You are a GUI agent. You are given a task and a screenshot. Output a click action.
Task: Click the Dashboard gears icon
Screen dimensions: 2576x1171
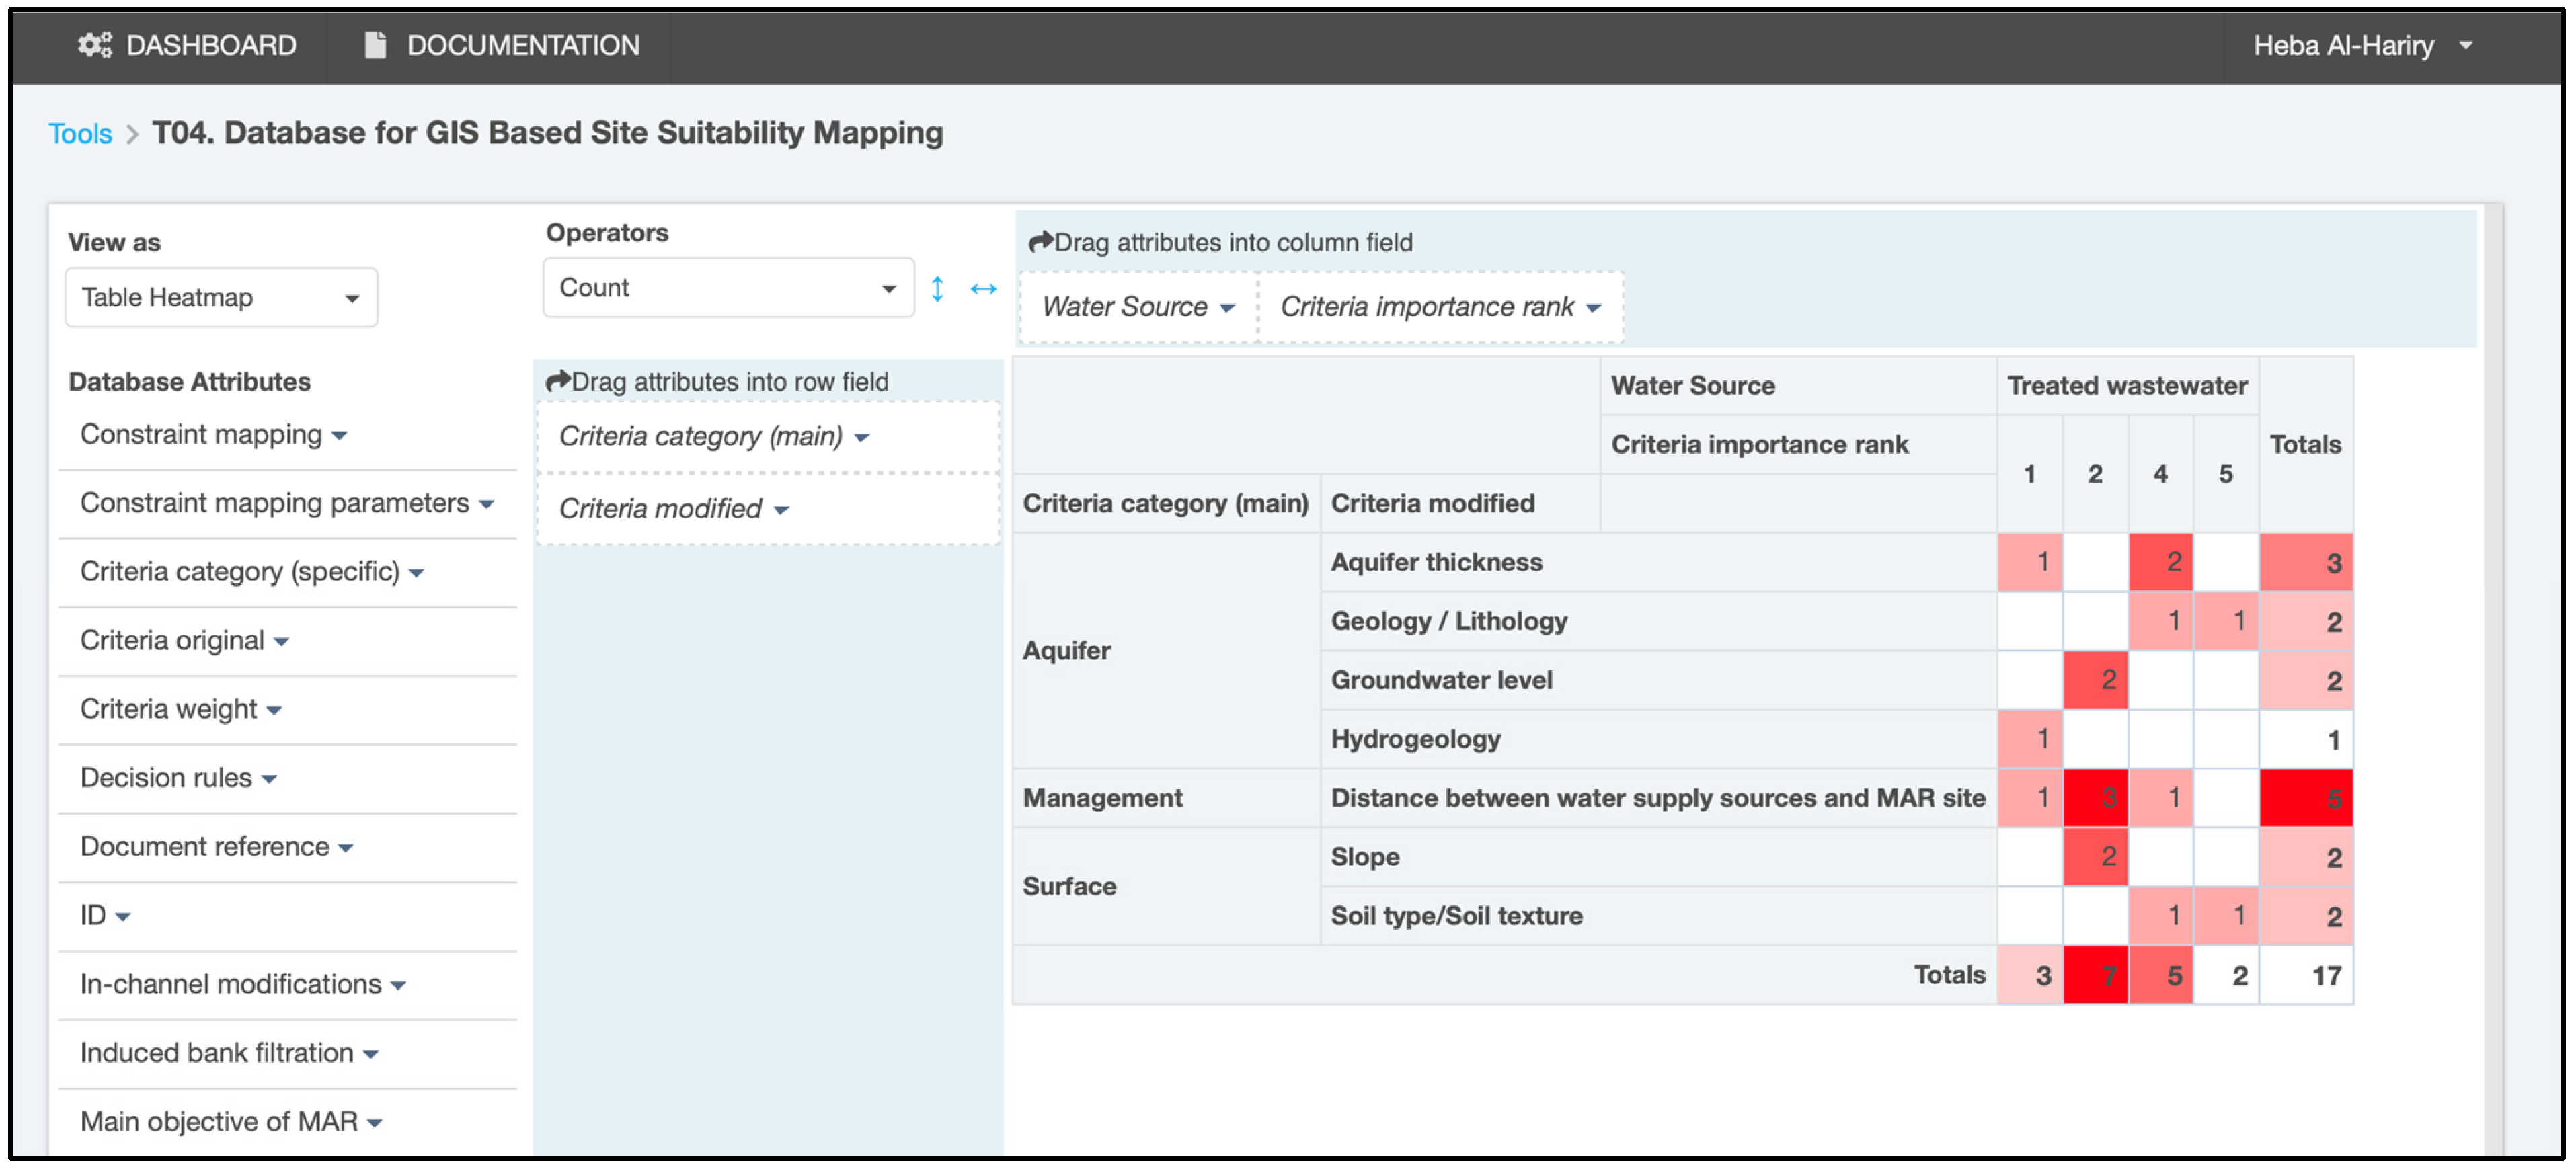[95, 45]
